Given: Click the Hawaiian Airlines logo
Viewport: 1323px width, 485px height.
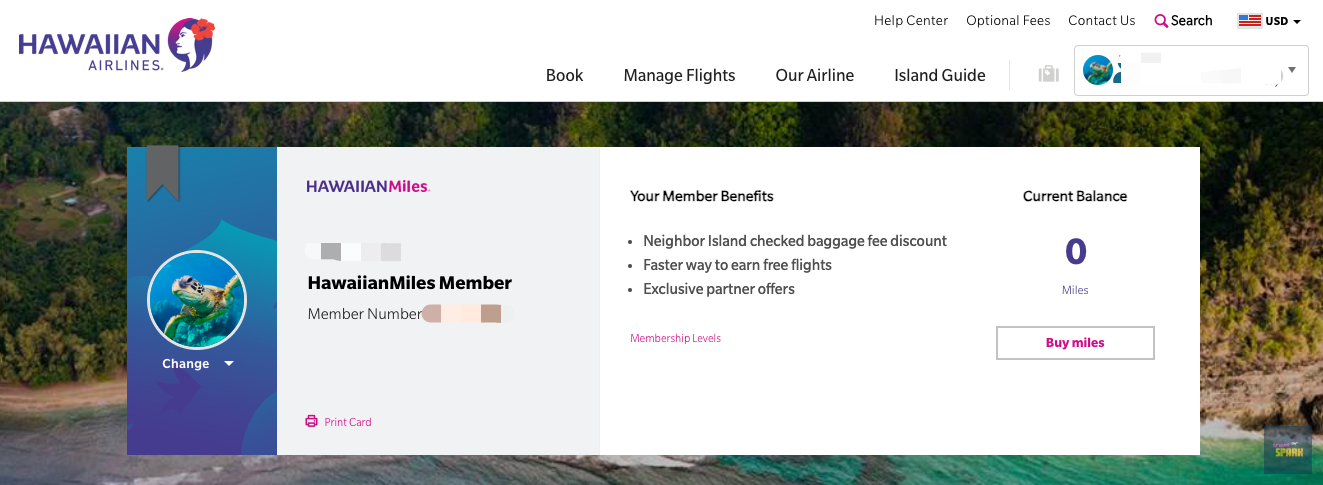Looking at the screenshot, I should click(x=116, y=46).
